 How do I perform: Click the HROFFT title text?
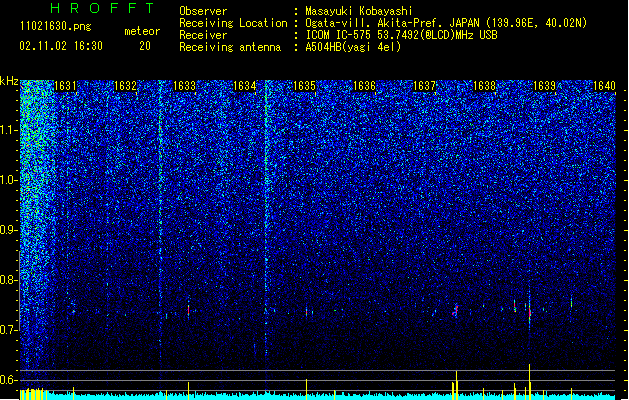(102, 8)
